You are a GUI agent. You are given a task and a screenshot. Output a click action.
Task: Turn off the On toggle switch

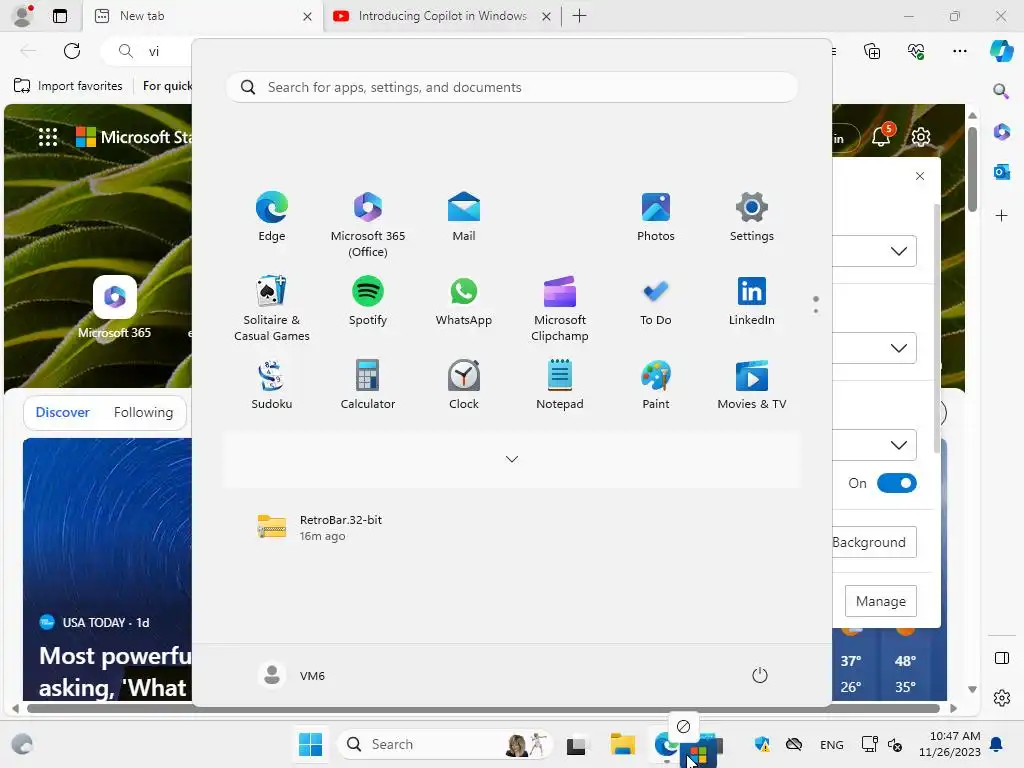pyautogui.click(x=897, y=483)
